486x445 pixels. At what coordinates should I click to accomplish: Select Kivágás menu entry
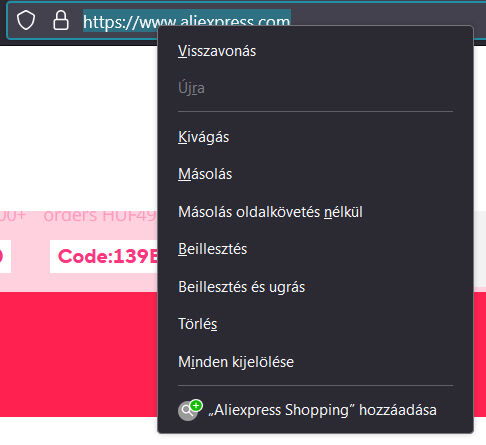315,137
